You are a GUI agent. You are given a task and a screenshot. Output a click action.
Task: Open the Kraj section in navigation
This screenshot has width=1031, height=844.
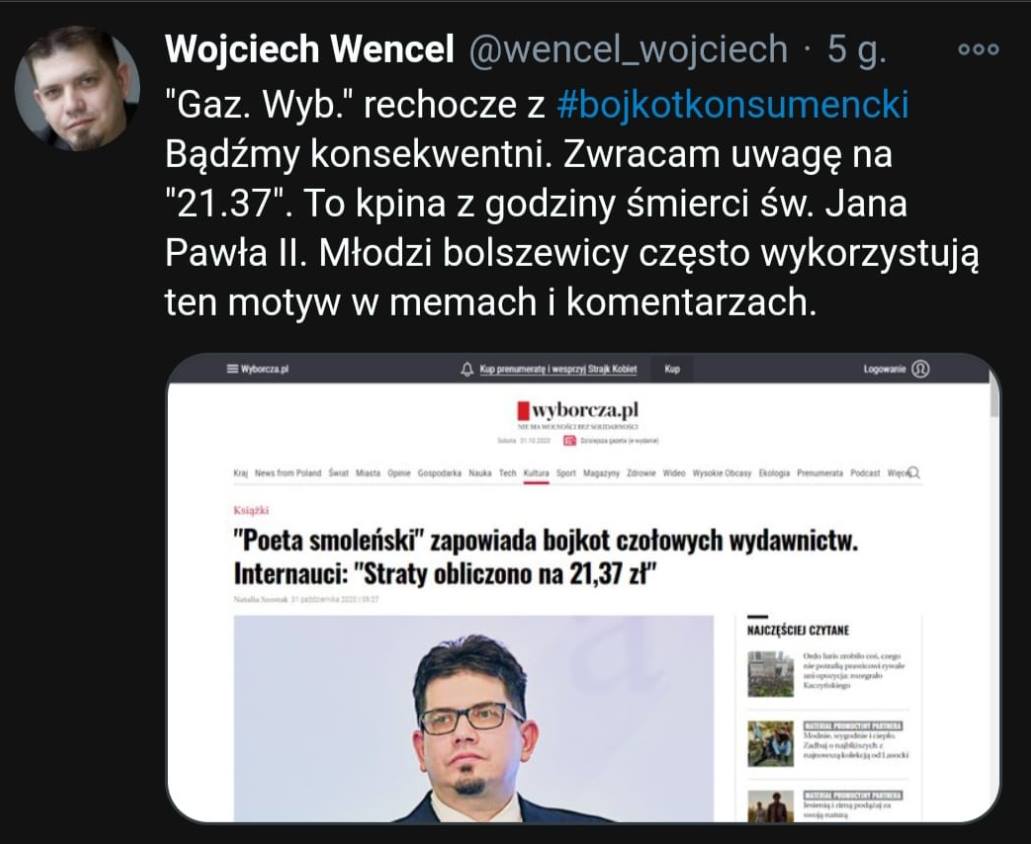coord(241,473)
